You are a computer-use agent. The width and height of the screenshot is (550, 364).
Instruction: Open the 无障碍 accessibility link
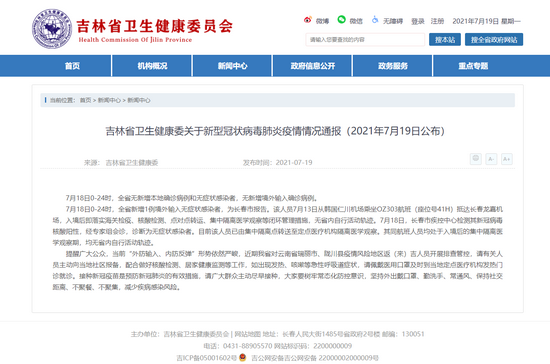click(x=393, y=21)
